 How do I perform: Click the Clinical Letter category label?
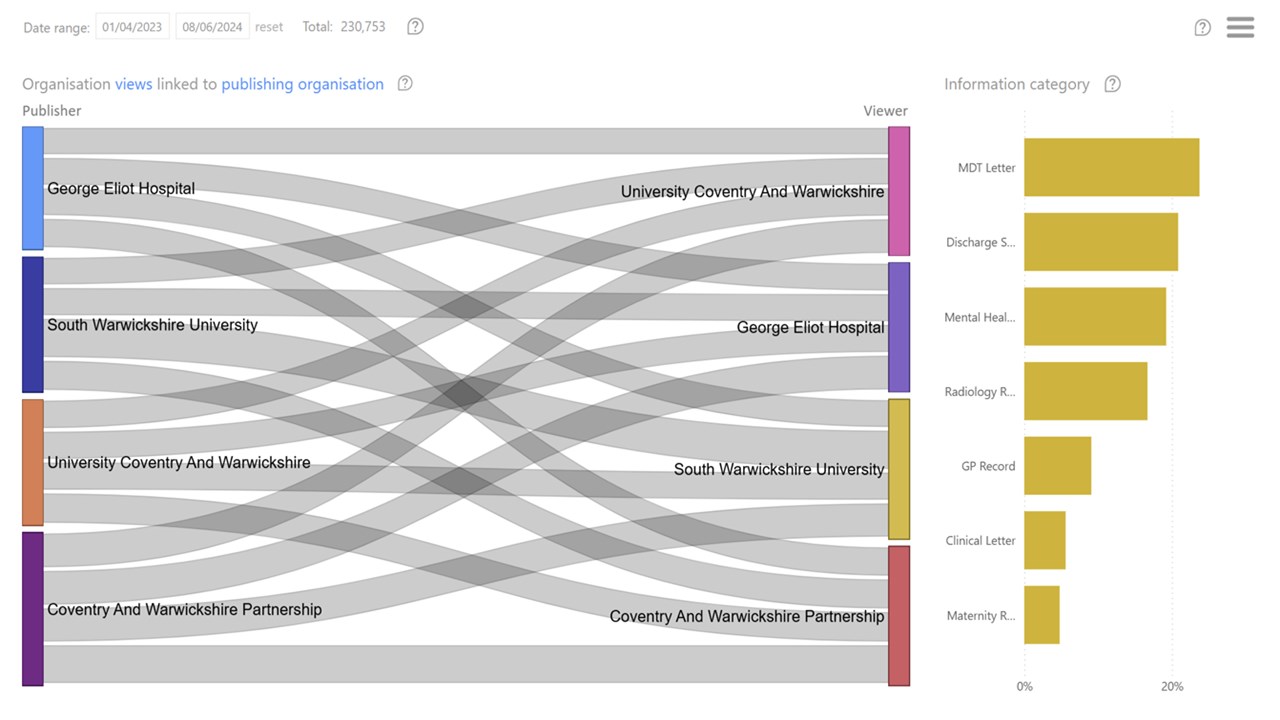click(980, 541)
